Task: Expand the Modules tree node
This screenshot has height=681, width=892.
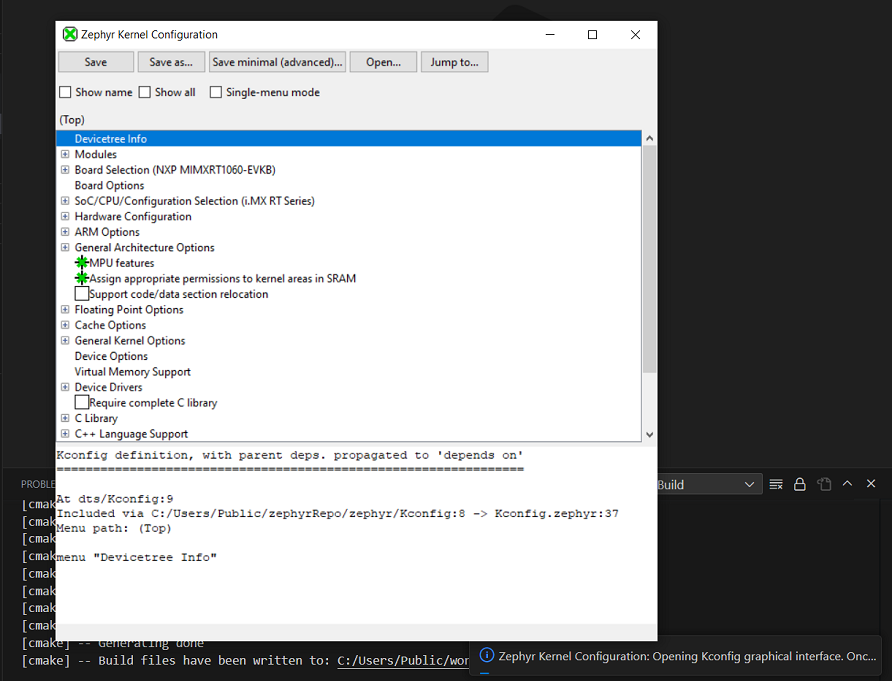Action: [65, 154]
